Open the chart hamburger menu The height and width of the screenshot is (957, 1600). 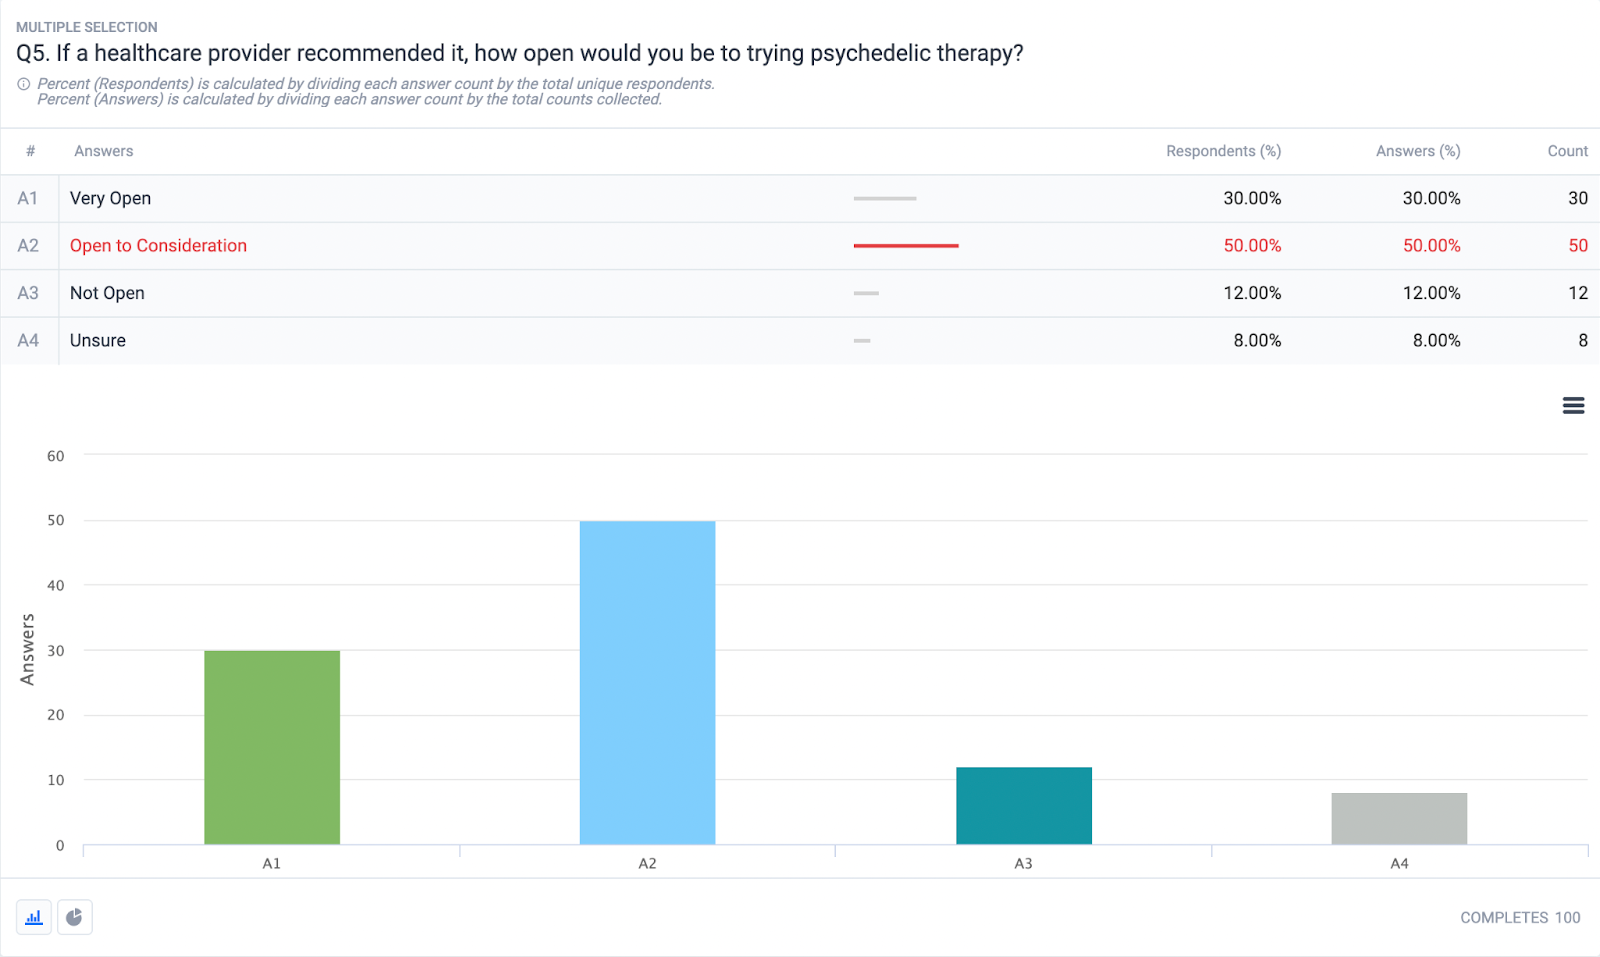click(1573, 405)
